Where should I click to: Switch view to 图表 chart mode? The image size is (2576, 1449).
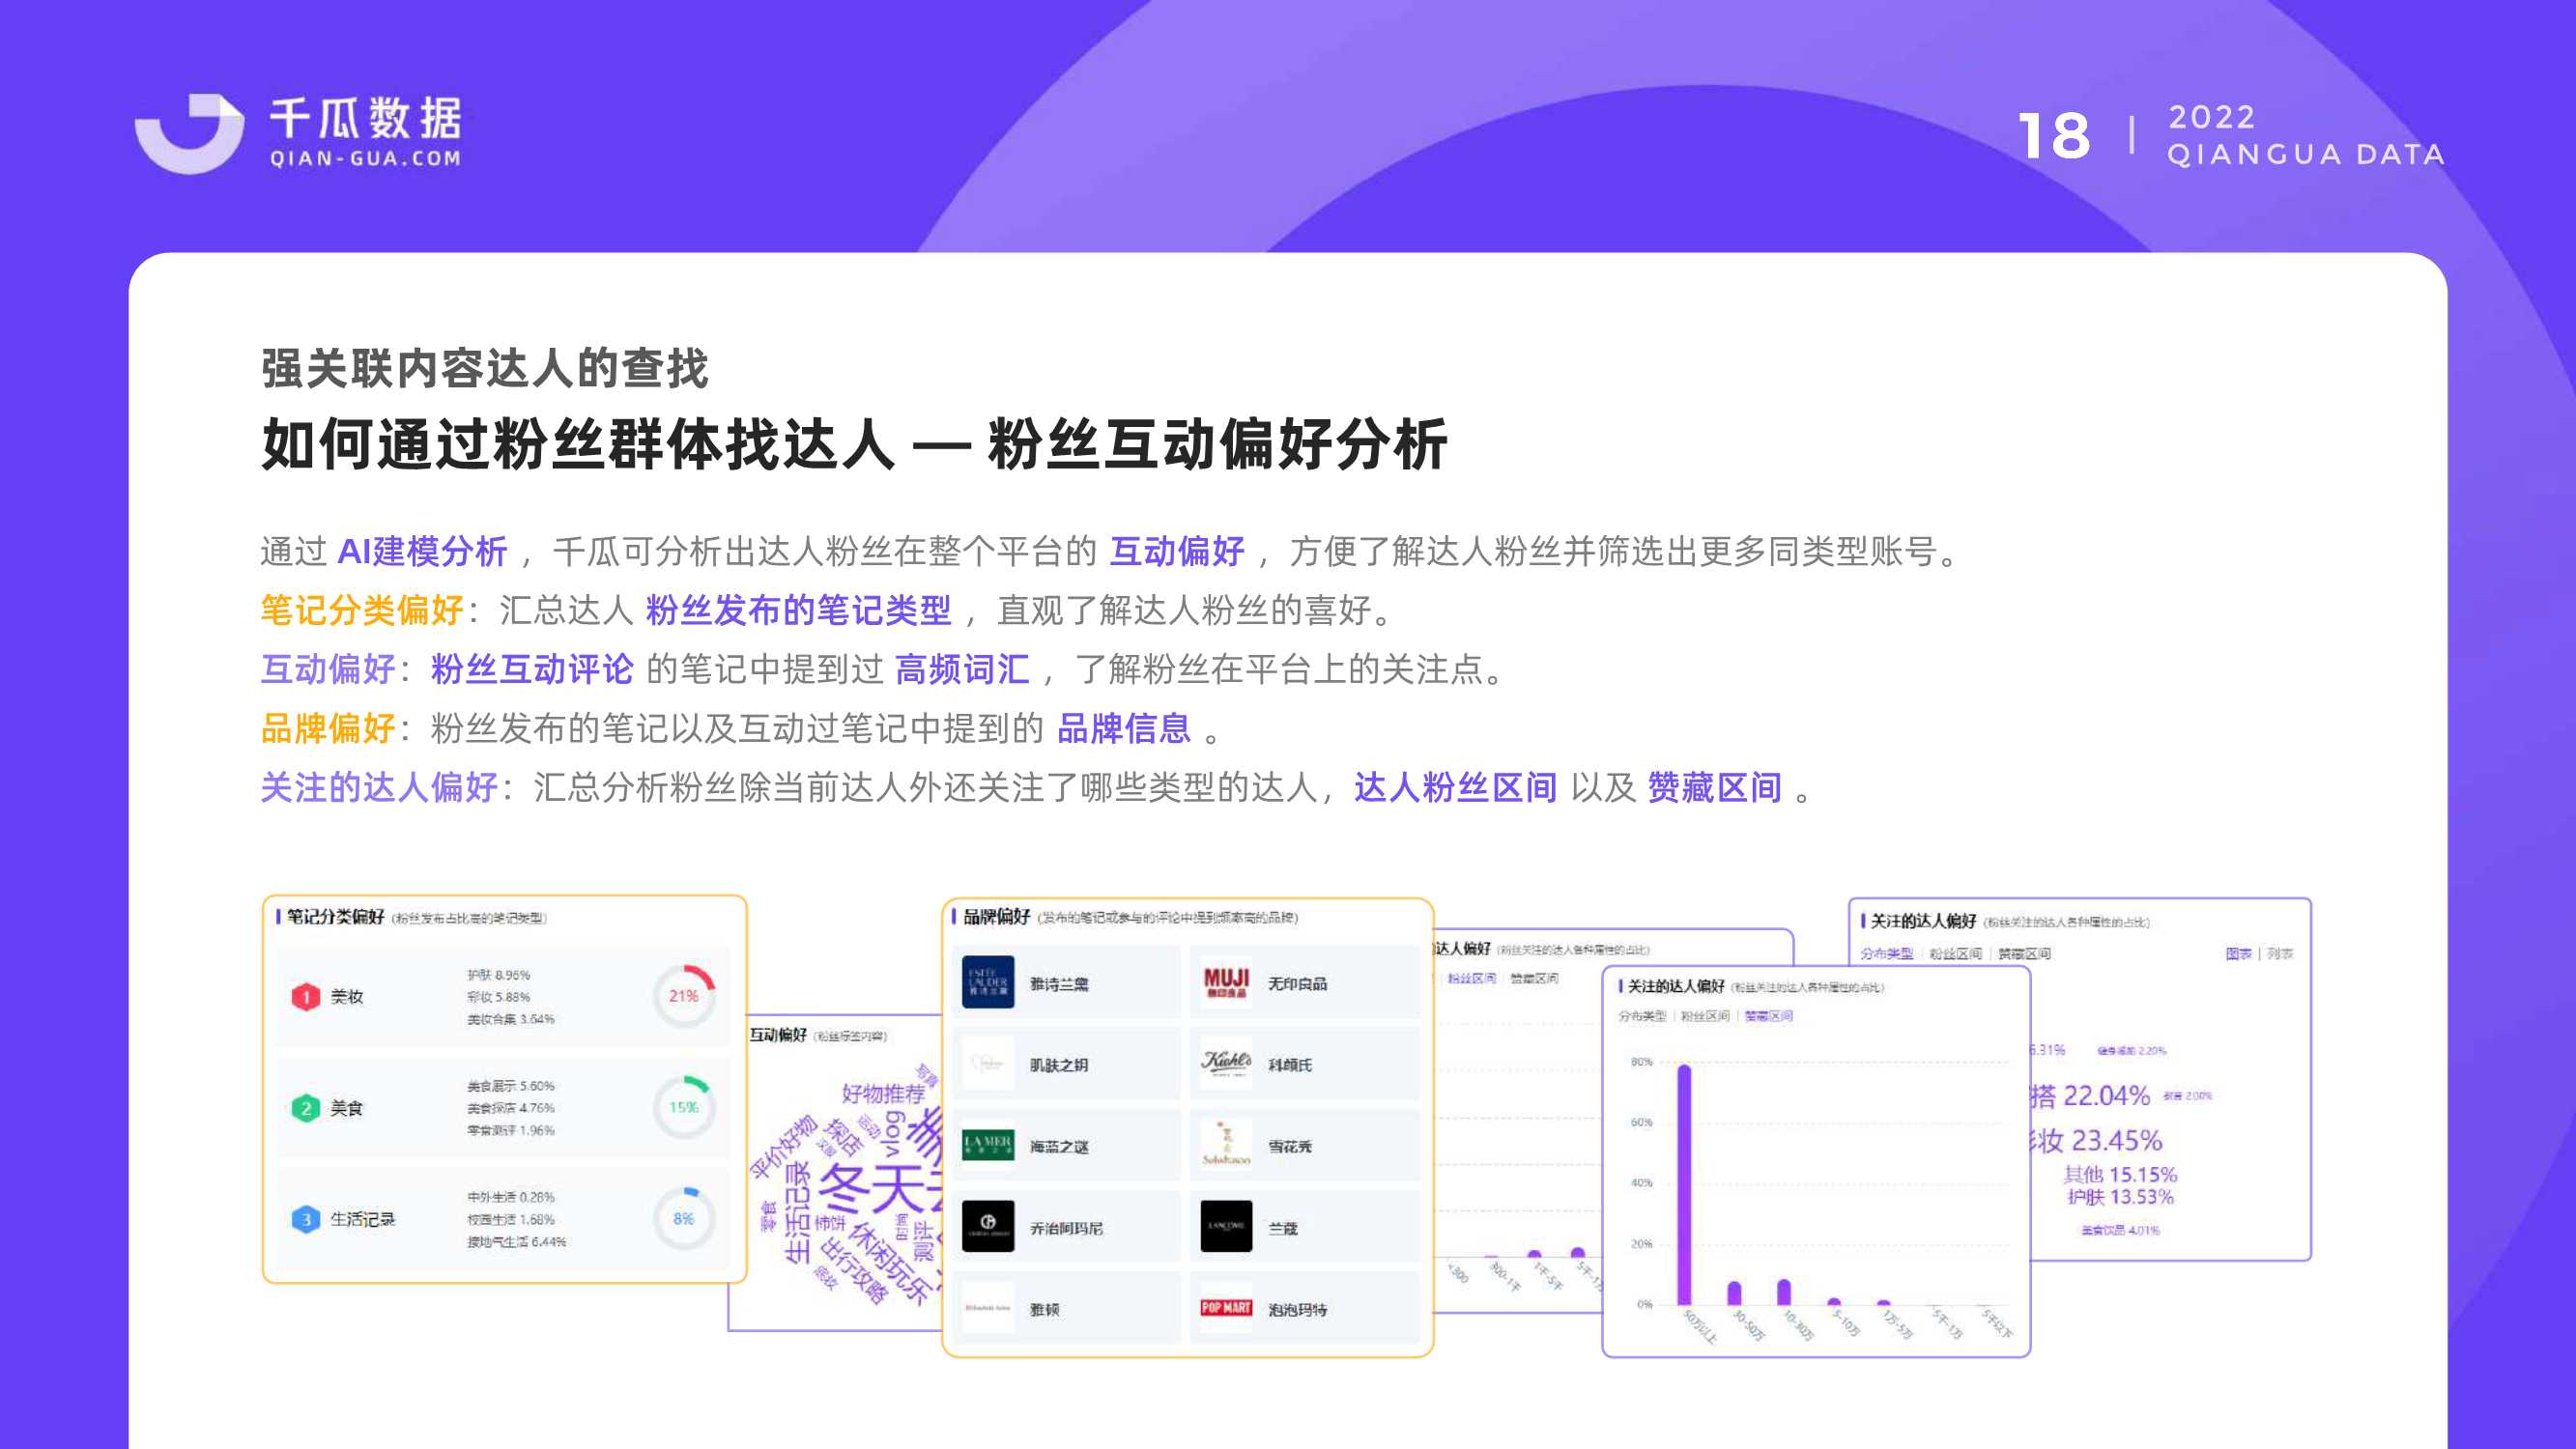[2239, 954]
